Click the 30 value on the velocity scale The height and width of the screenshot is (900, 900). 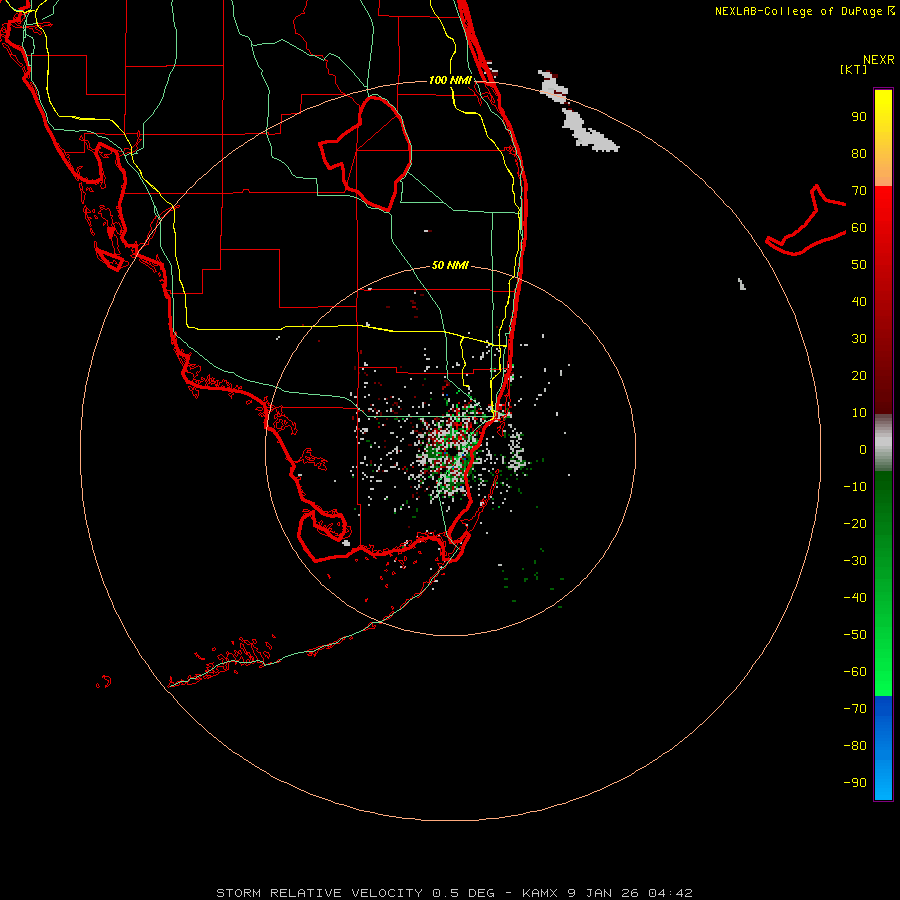coord(859,339)
